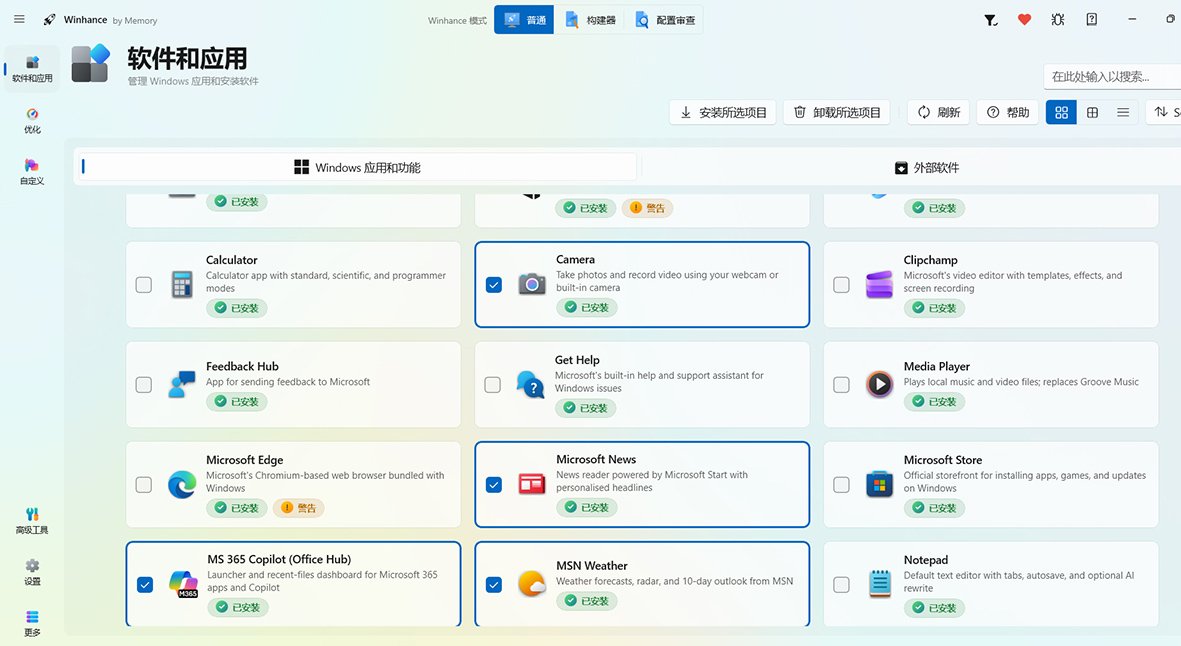
Task: Untick the Camera checkbox
Action: (493, 285)
